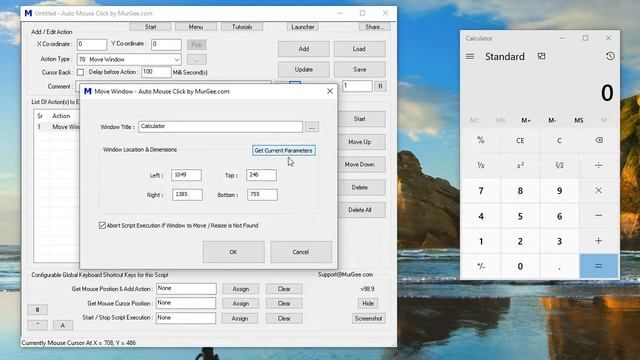Click Calculator minus key
Screen dimensions: 640x360
click(x=599, y=216)
